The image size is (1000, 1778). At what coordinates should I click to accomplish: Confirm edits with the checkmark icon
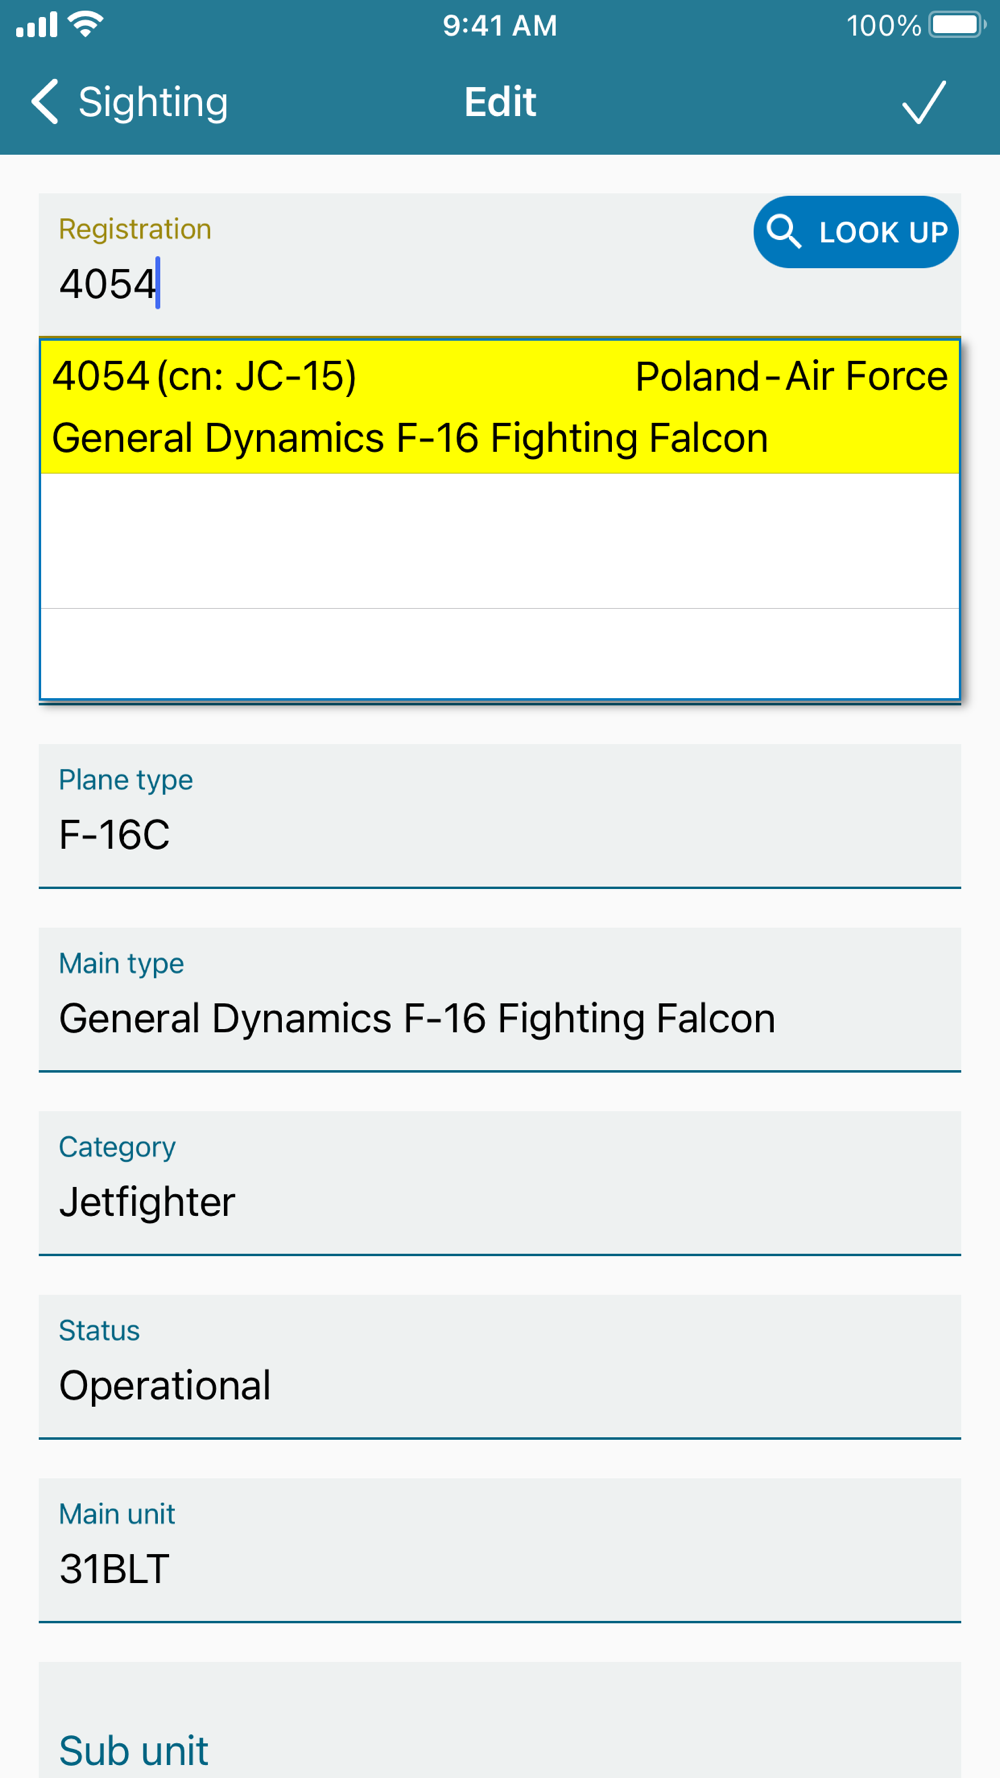pyautogui.click(x=924, y=102)
